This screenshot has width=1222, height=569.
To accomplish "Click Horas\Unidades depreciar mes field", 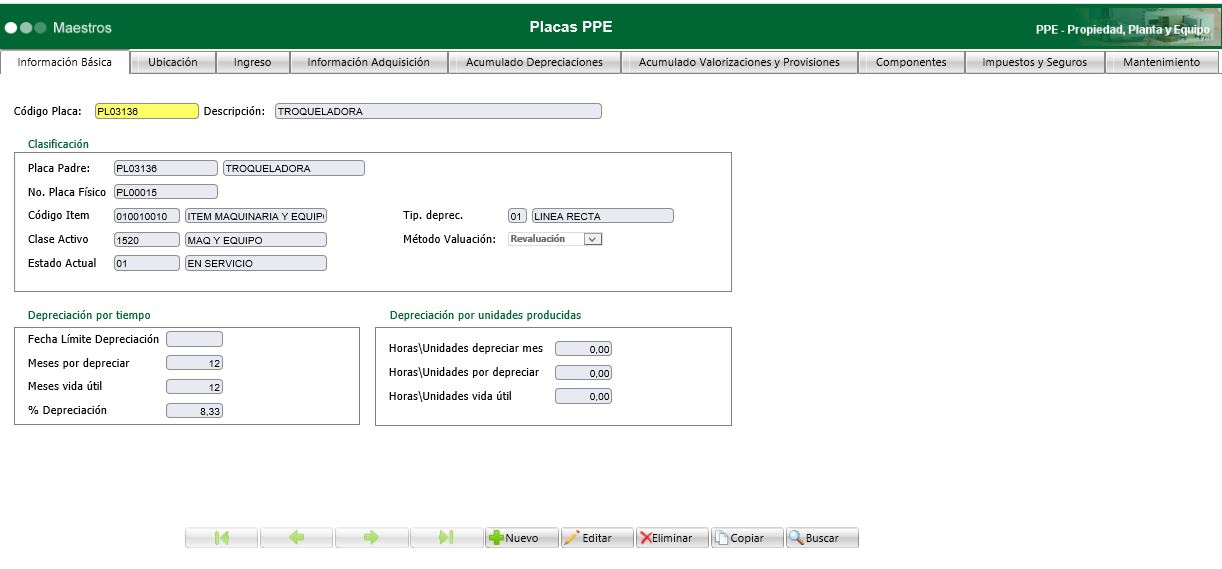I will [583, 349].
